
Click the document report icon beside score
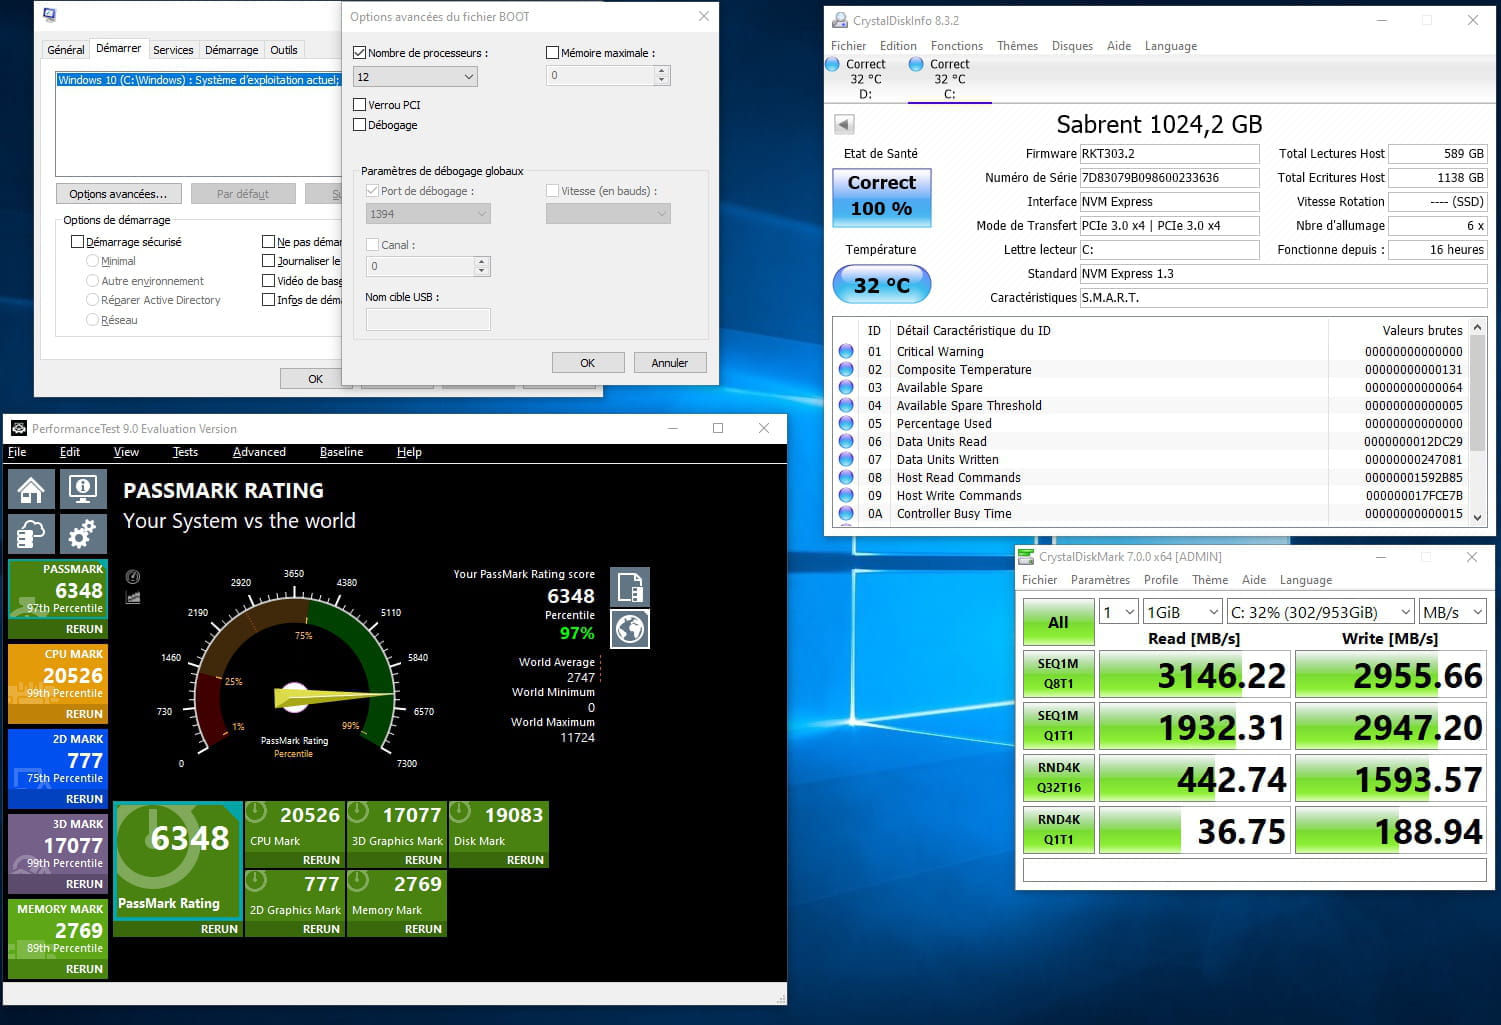(630, 587)
